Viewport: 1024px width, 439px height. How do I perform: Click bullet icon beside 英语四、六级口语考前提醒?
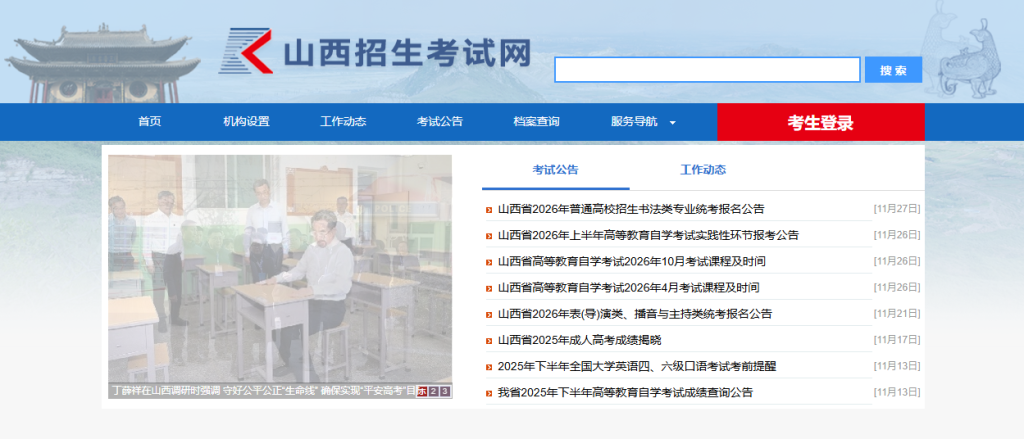489,366
